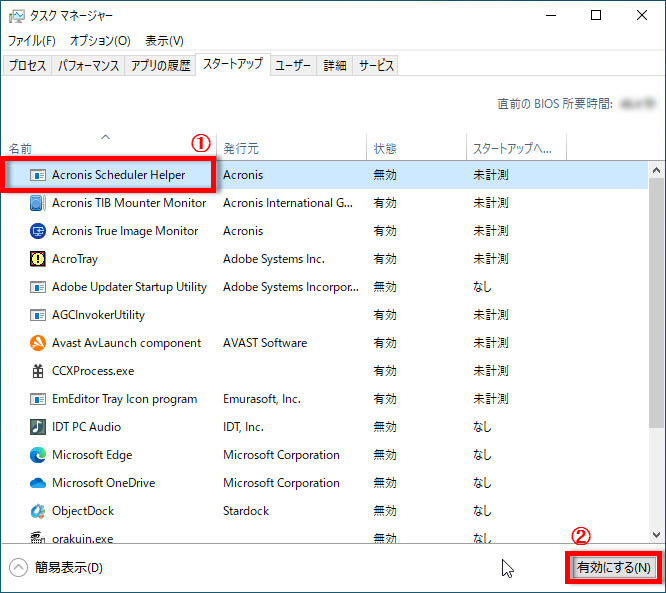Switch to the パフォーマンス tab

(x=88, y=66)
